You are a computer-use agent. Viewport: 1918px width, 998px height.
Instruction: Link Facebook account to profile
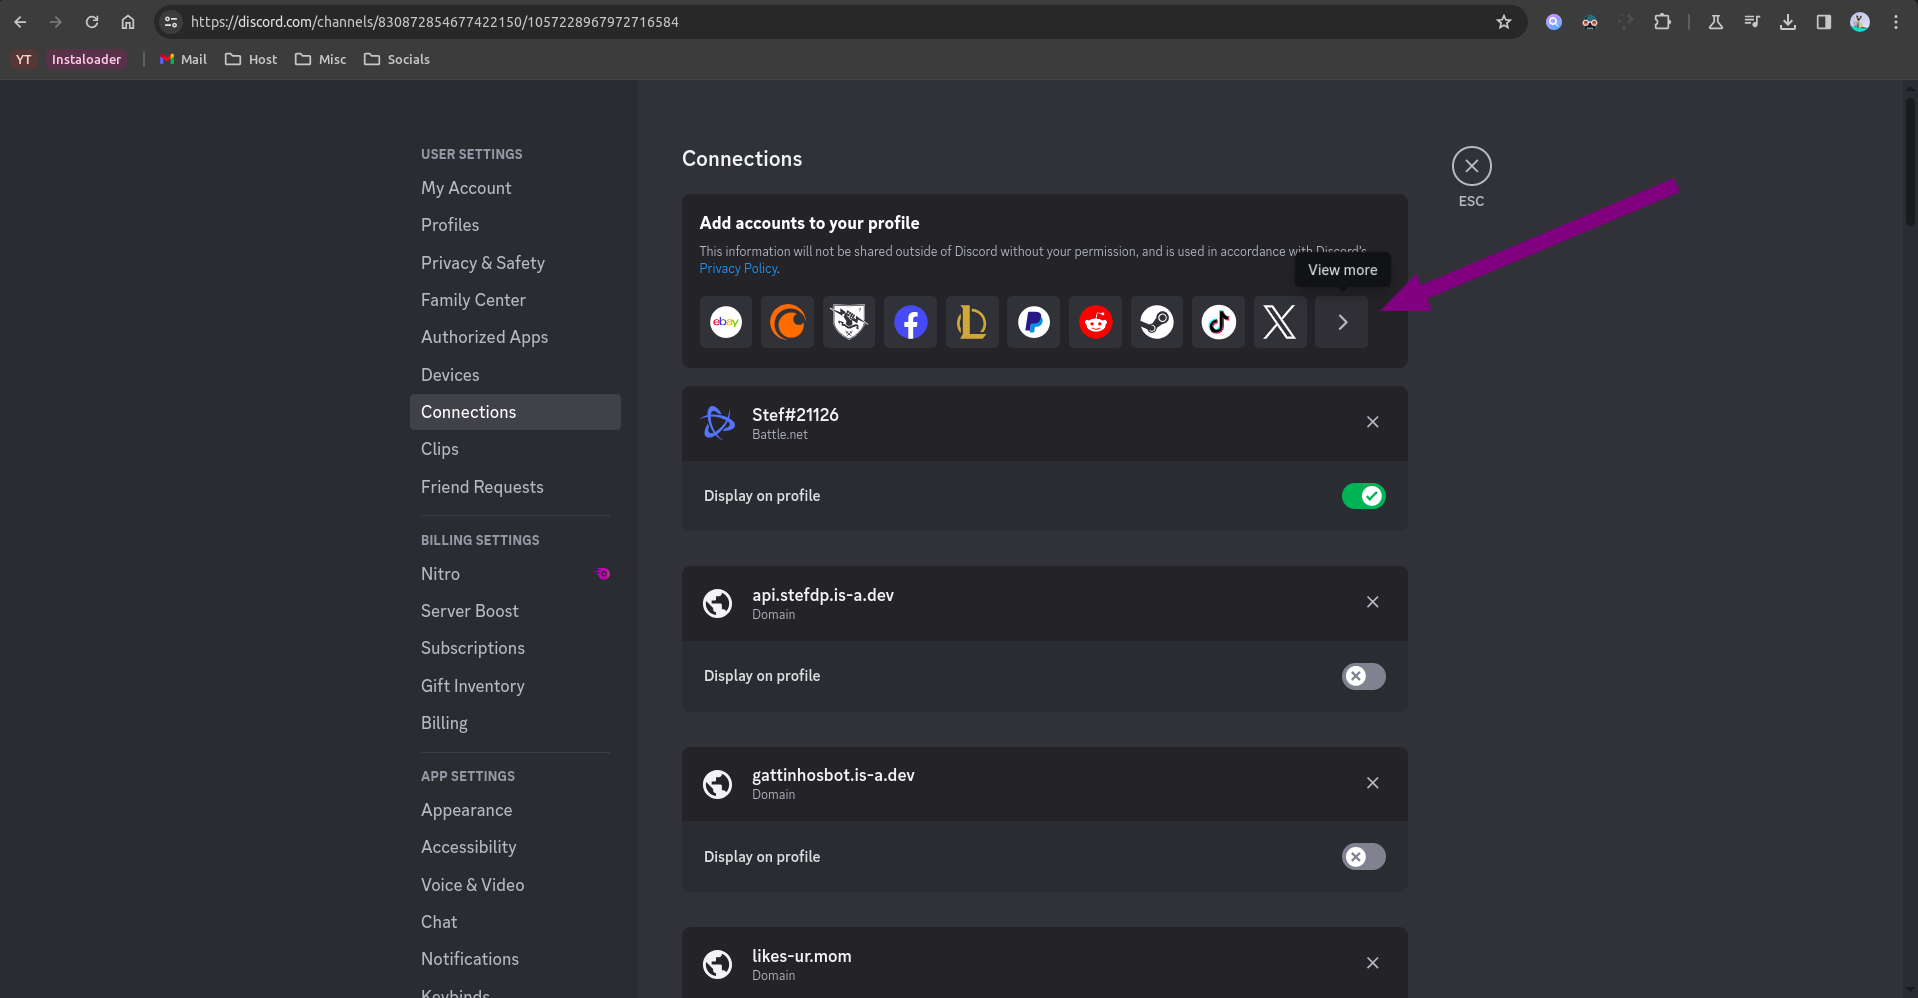tap(910, 322)
